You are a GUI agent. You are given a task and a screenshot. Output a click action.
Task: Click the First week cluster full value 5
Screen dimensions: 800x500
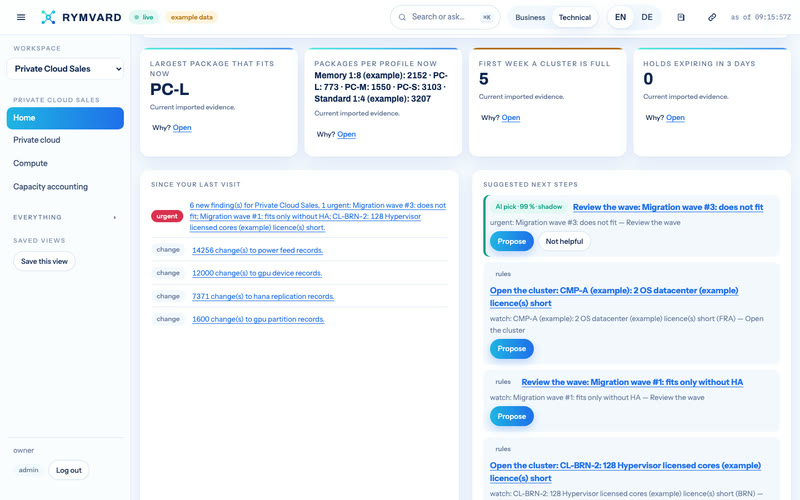pos(484,79)
